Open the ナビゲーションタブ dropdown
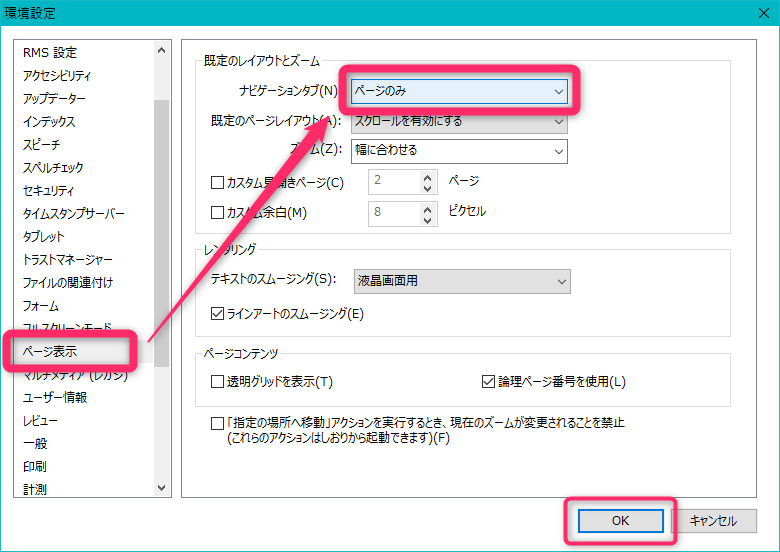Viewport: 780px width, 552px height. coord(459,91)
